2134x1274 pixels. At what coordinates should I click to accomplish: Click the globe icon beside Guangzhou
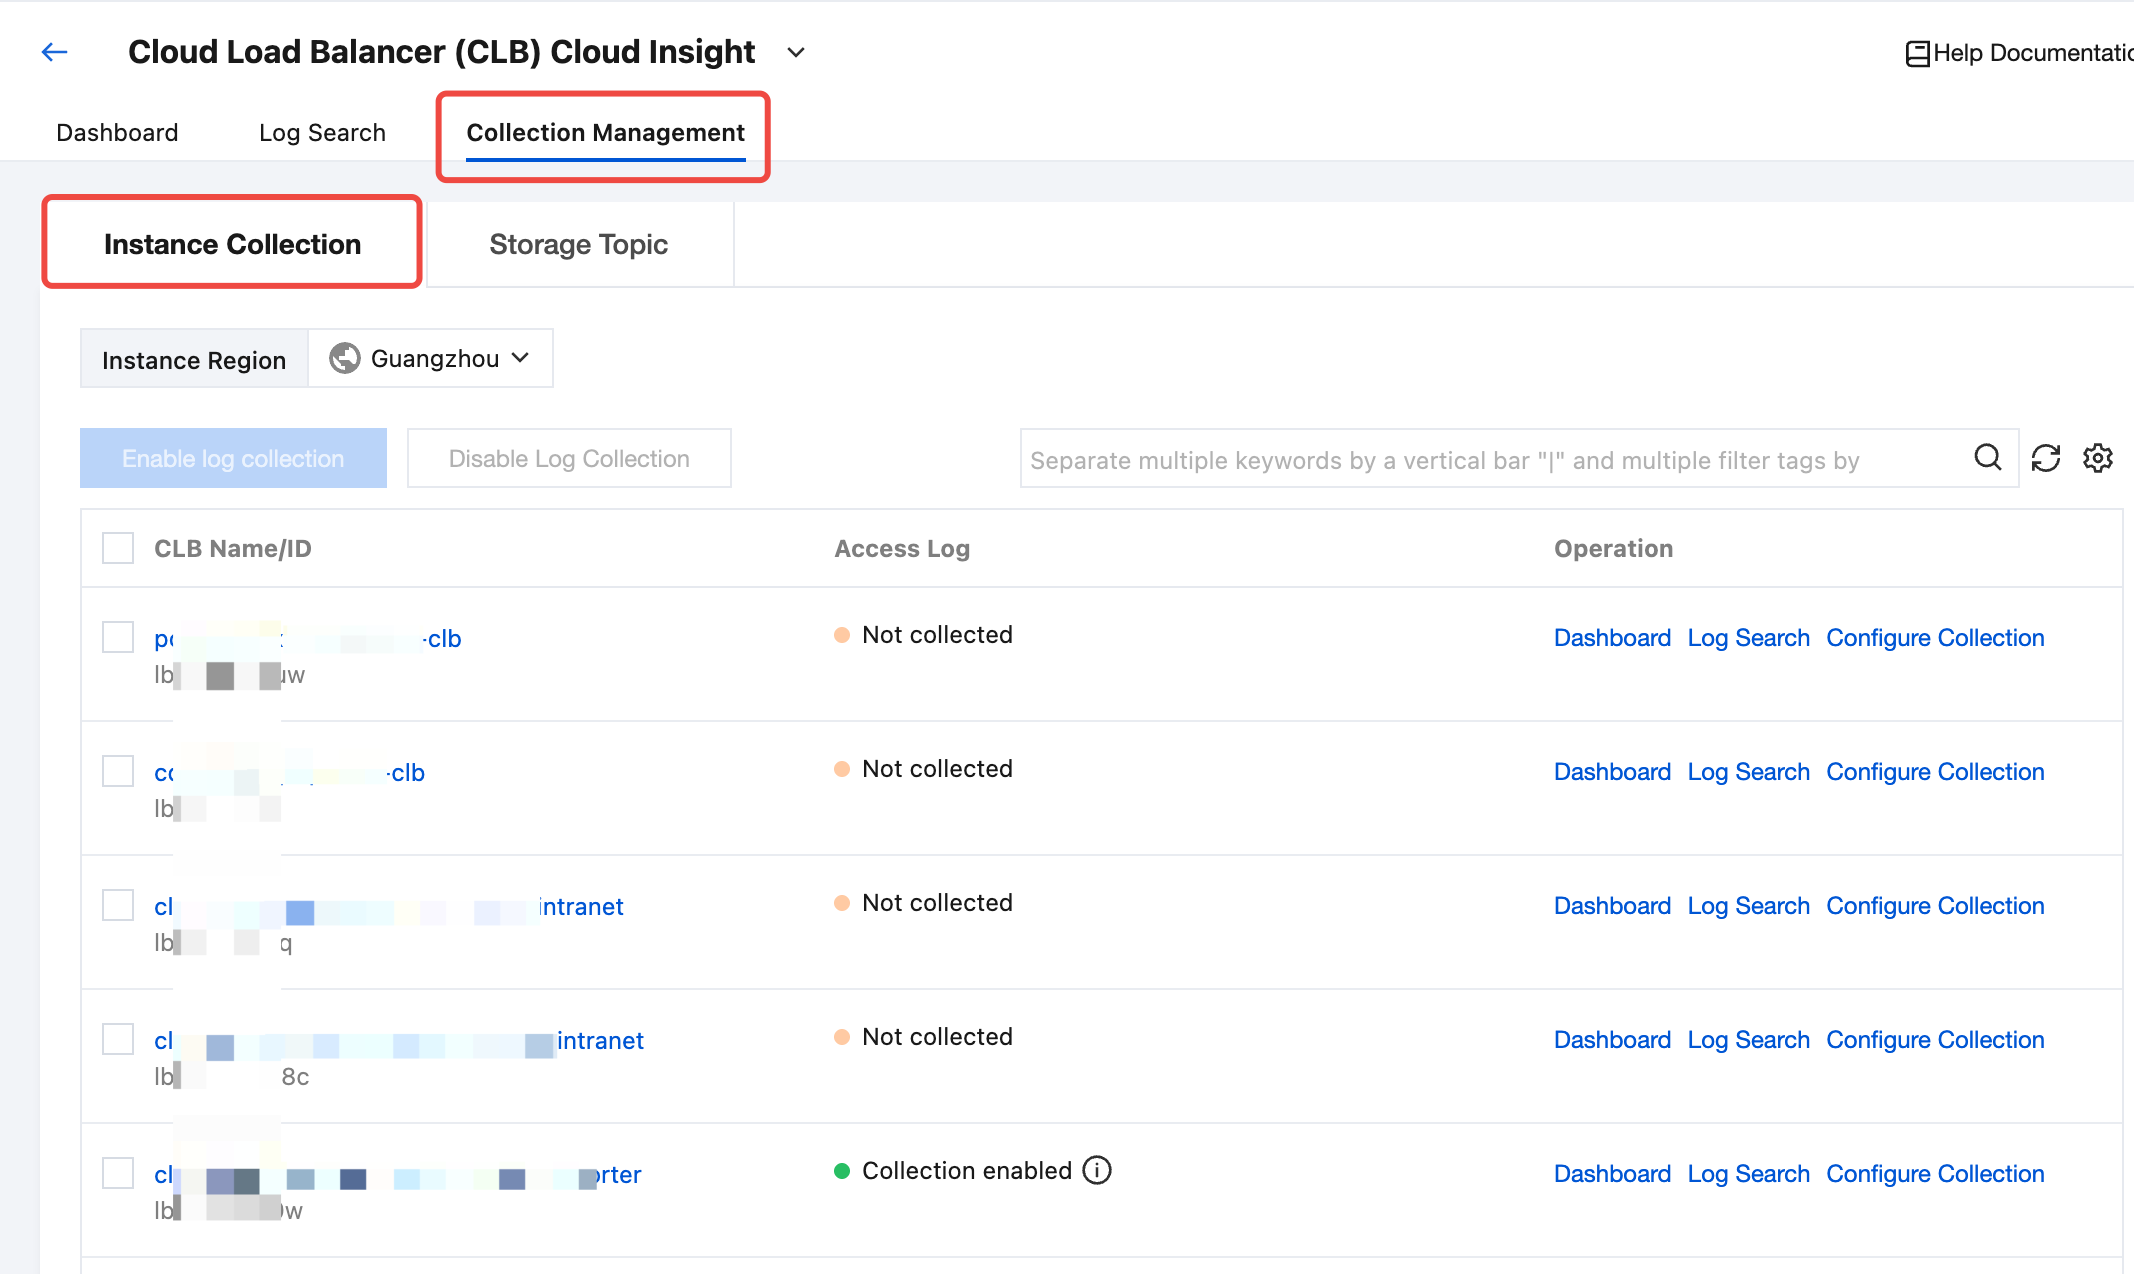click(345, 358)
